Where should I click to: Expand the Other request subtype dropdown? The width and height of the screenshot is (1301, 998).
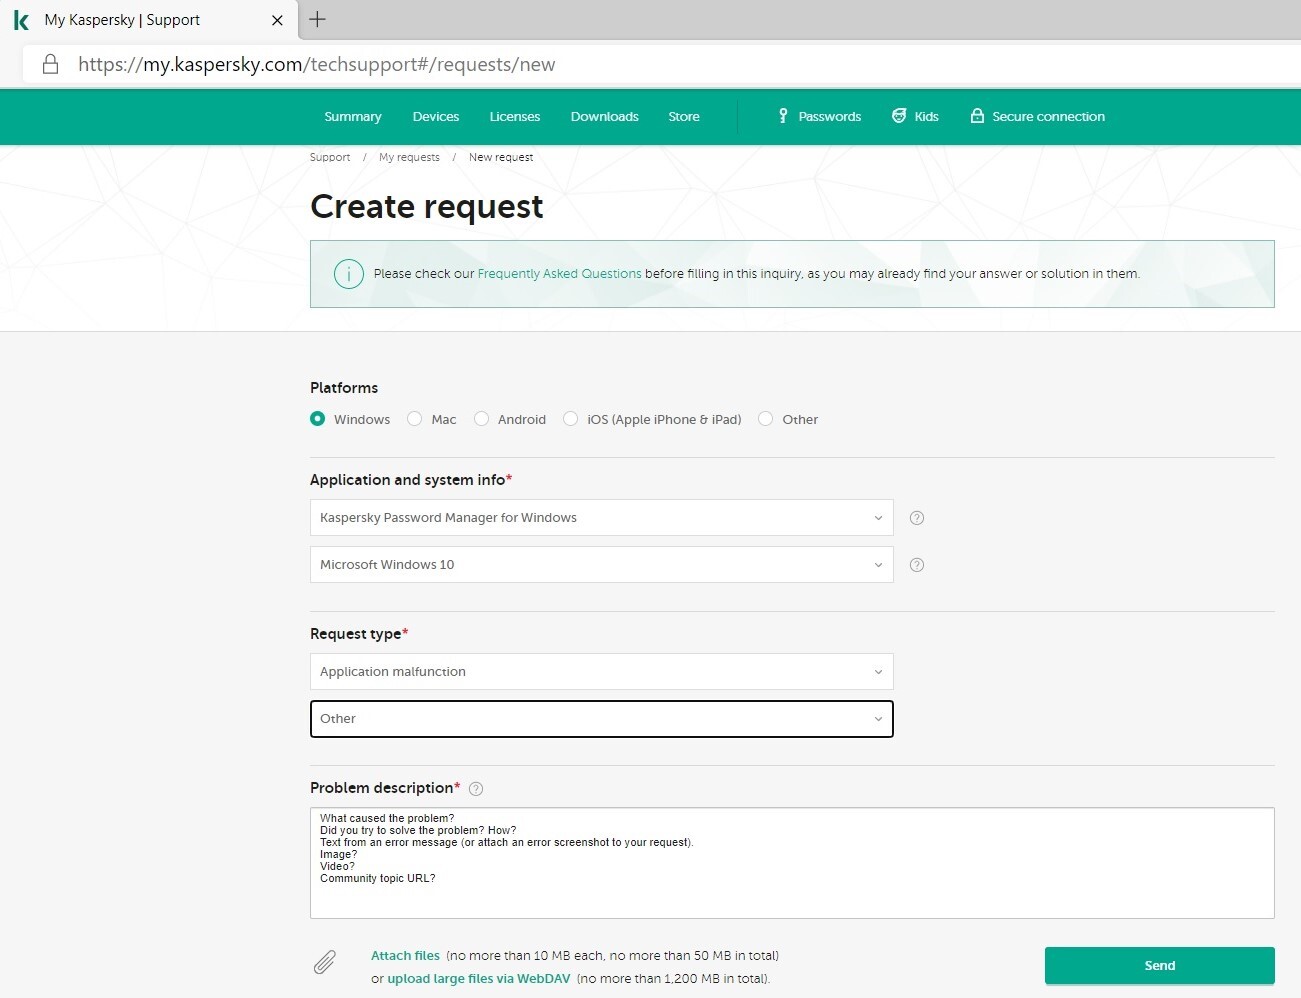(602, 719)
